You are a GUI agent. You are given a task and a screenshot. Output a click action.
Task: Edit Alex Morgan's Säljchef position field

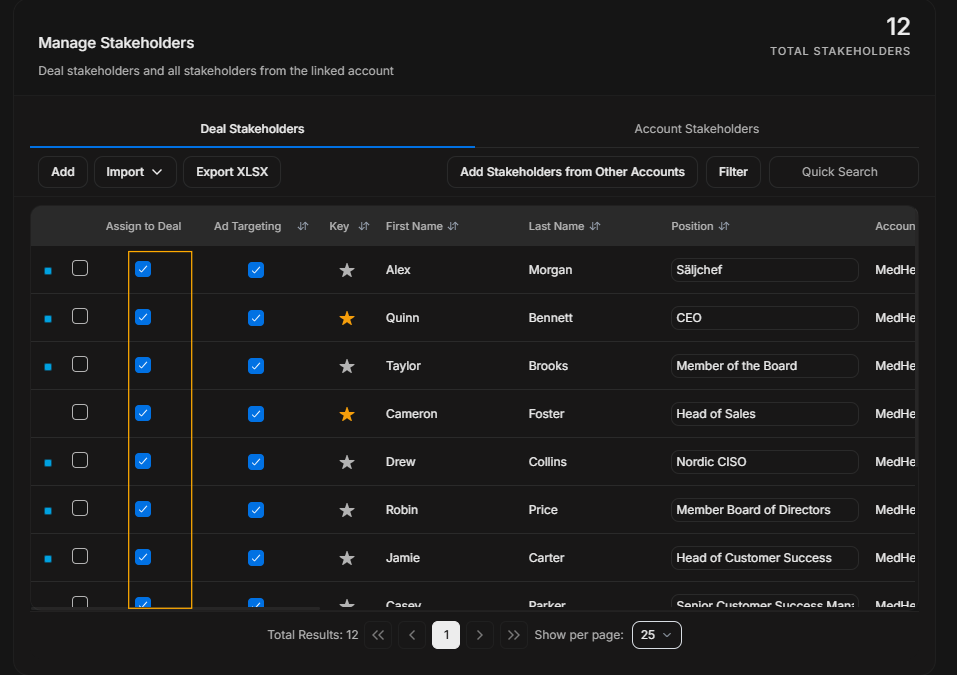click(765, 270)
